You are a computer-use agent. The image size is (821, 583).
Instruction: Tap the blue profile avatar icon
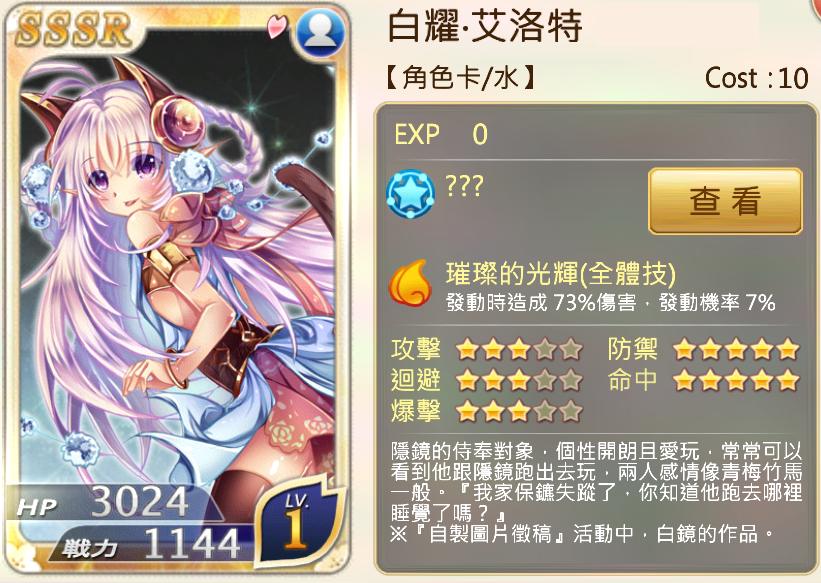(x=320, y=34)
